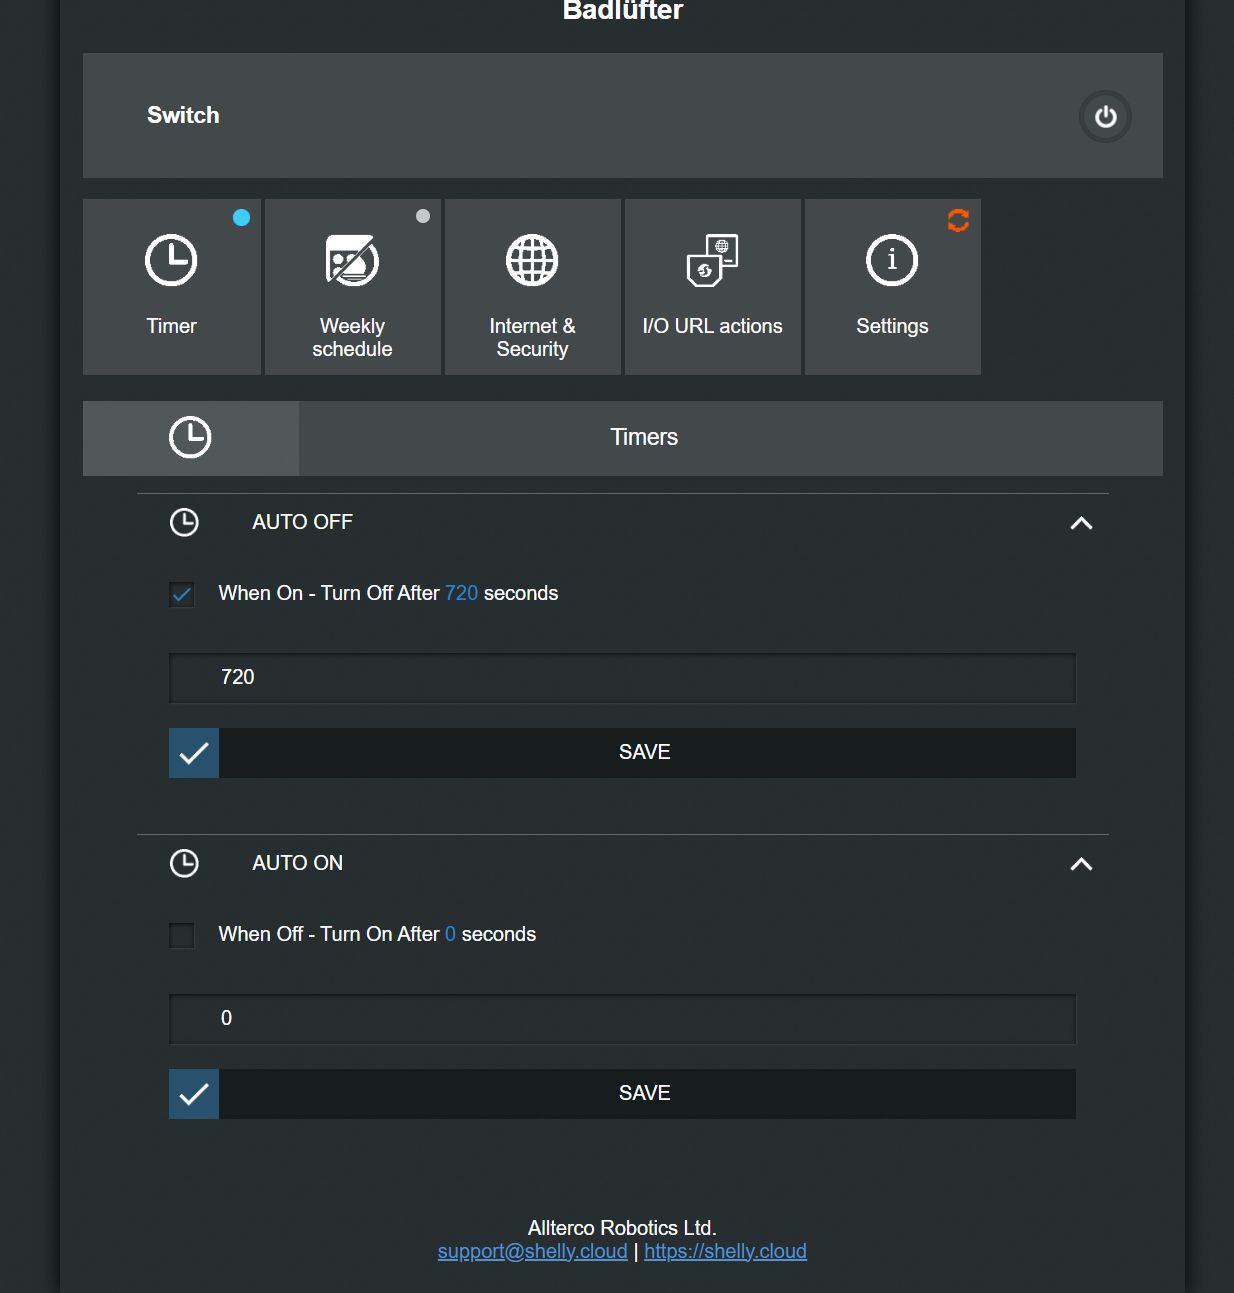Click the orange update refresh icon
This screenshot has height=1293, width=1234.
[958, 220]
